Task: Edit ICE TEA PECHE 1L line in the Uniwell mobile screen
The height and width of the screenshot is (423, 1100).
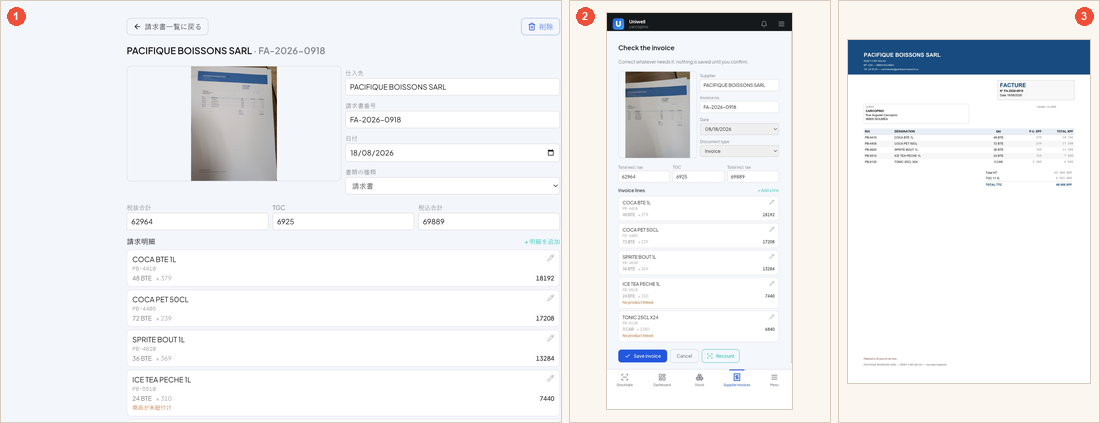Action: (x=772, y=283)
